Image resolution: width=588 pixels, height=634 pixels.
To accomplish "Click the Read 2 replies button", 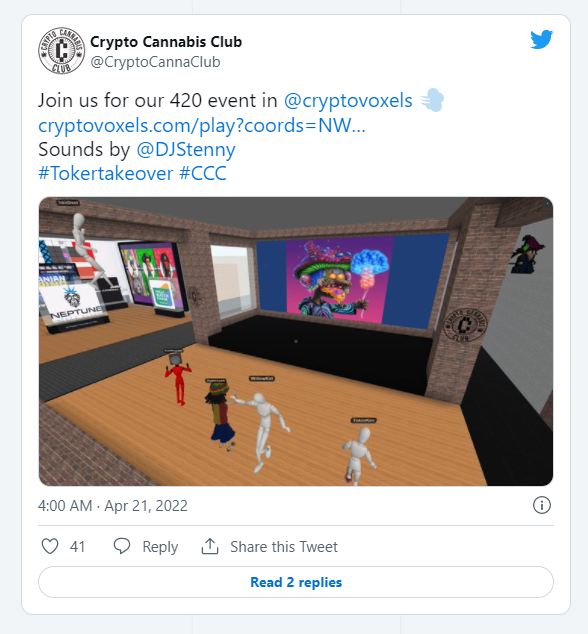I will coord(296,582).
